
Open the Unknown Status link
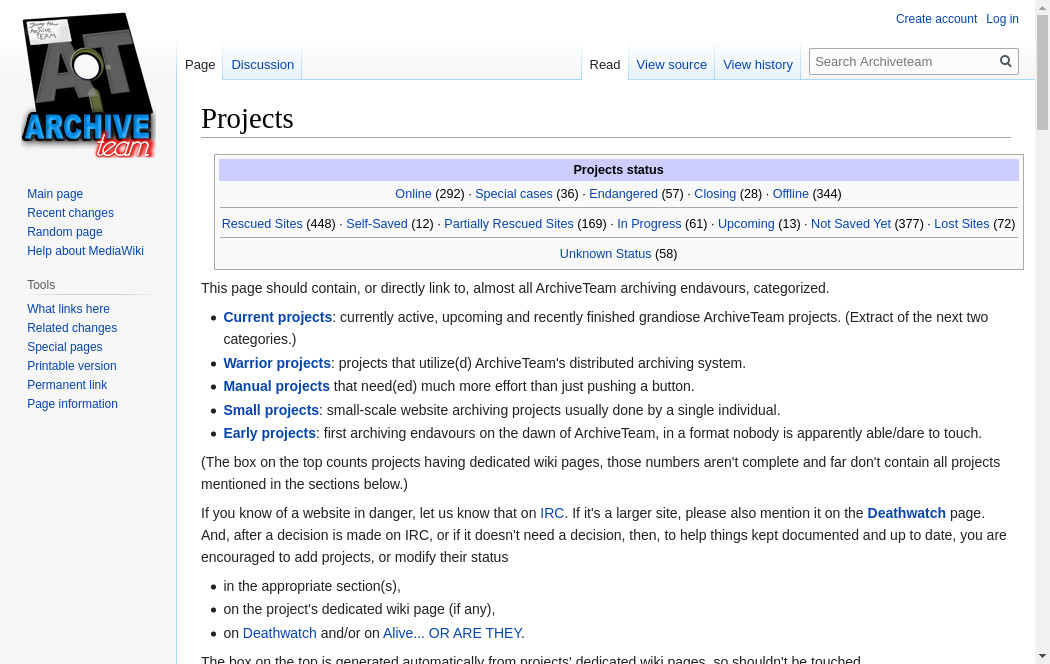(x=605, y=254)
